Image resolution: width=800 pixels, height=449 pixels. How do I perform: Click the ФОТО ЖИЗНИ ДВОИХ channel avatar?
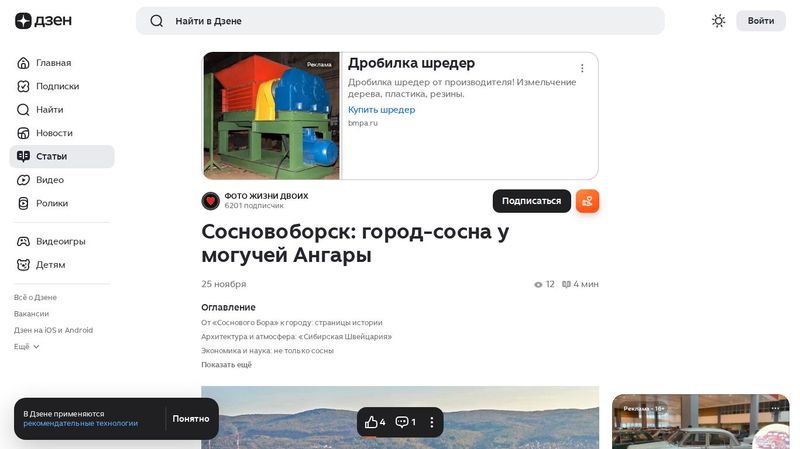tap(210, 201)
